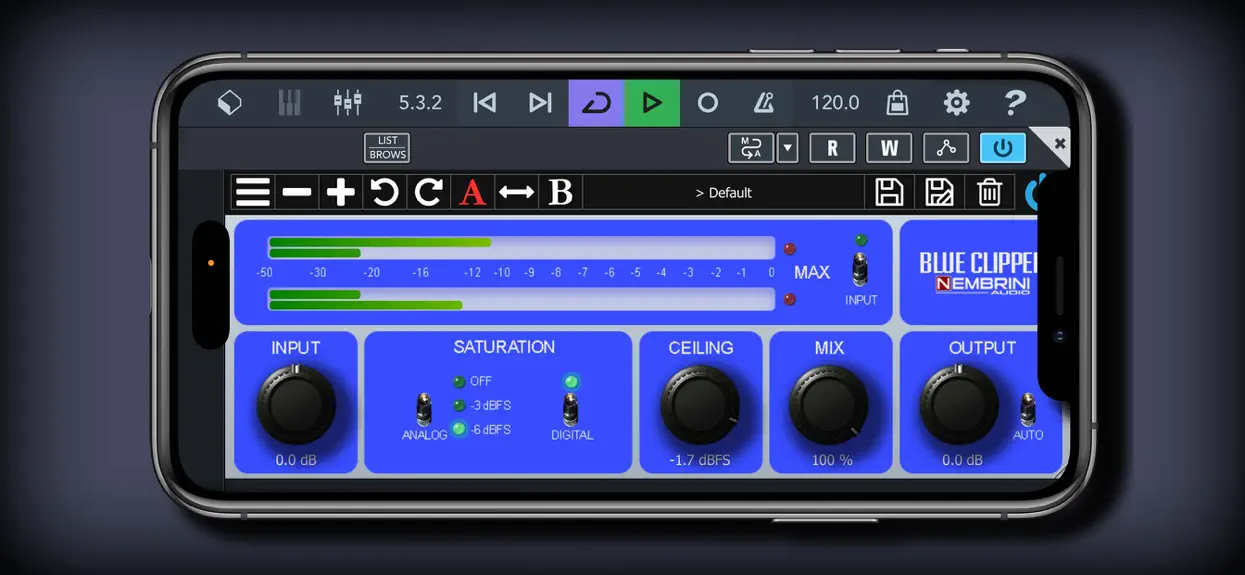Toggle the blue plugin power button
The width and height of the screenshot is (1245, 575).
pyautogui.click(x=1003, y=148)
